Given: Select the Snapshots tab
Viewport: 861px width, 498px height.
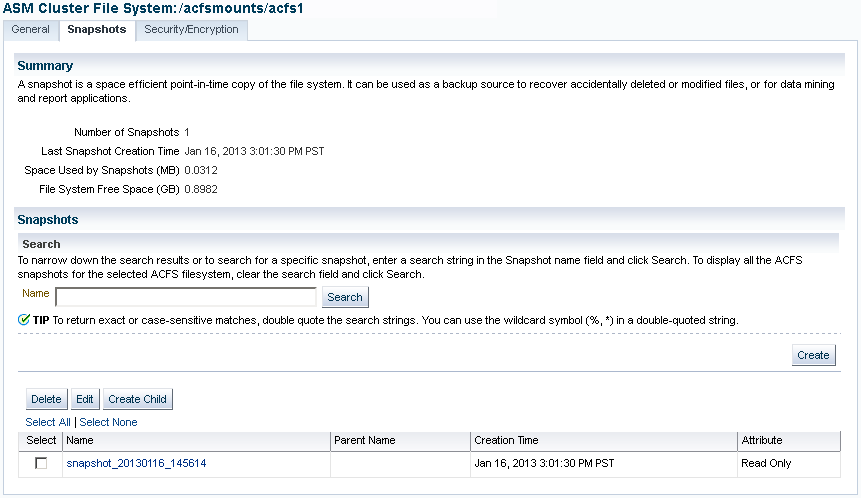Looking at the screenshot, I should click(97, 30).
